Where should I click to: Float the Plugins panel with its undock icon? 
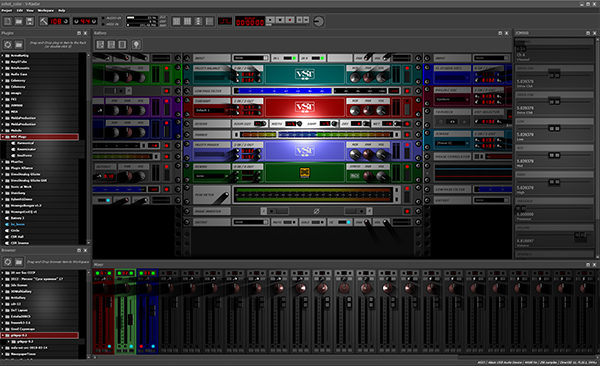[79, 33]
